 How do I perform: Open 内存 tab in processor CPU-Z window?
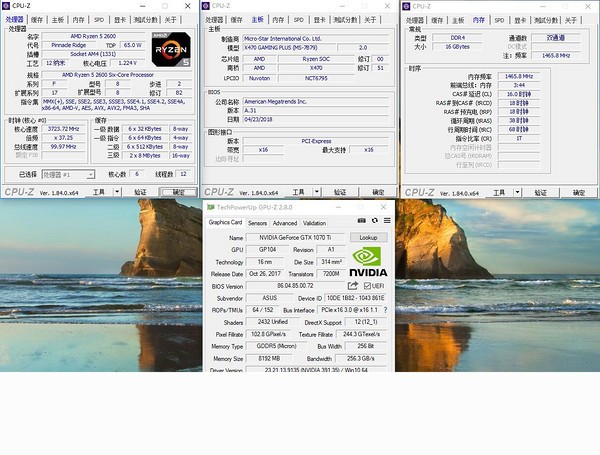tap(78, 20)
